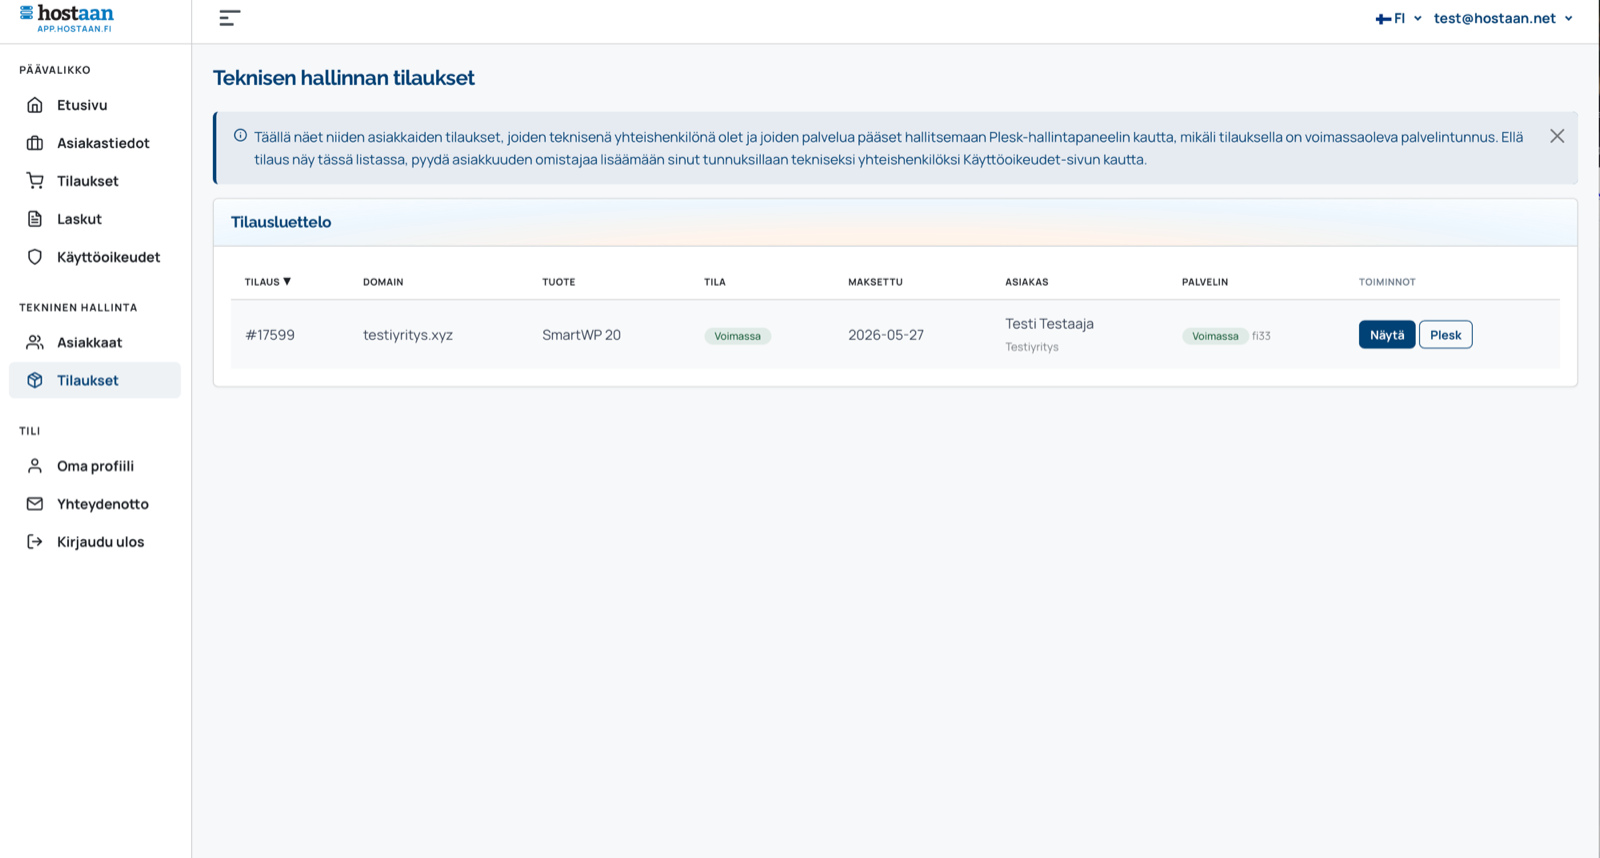Open the test@hostaan.net account menu

pos(1503,18)
